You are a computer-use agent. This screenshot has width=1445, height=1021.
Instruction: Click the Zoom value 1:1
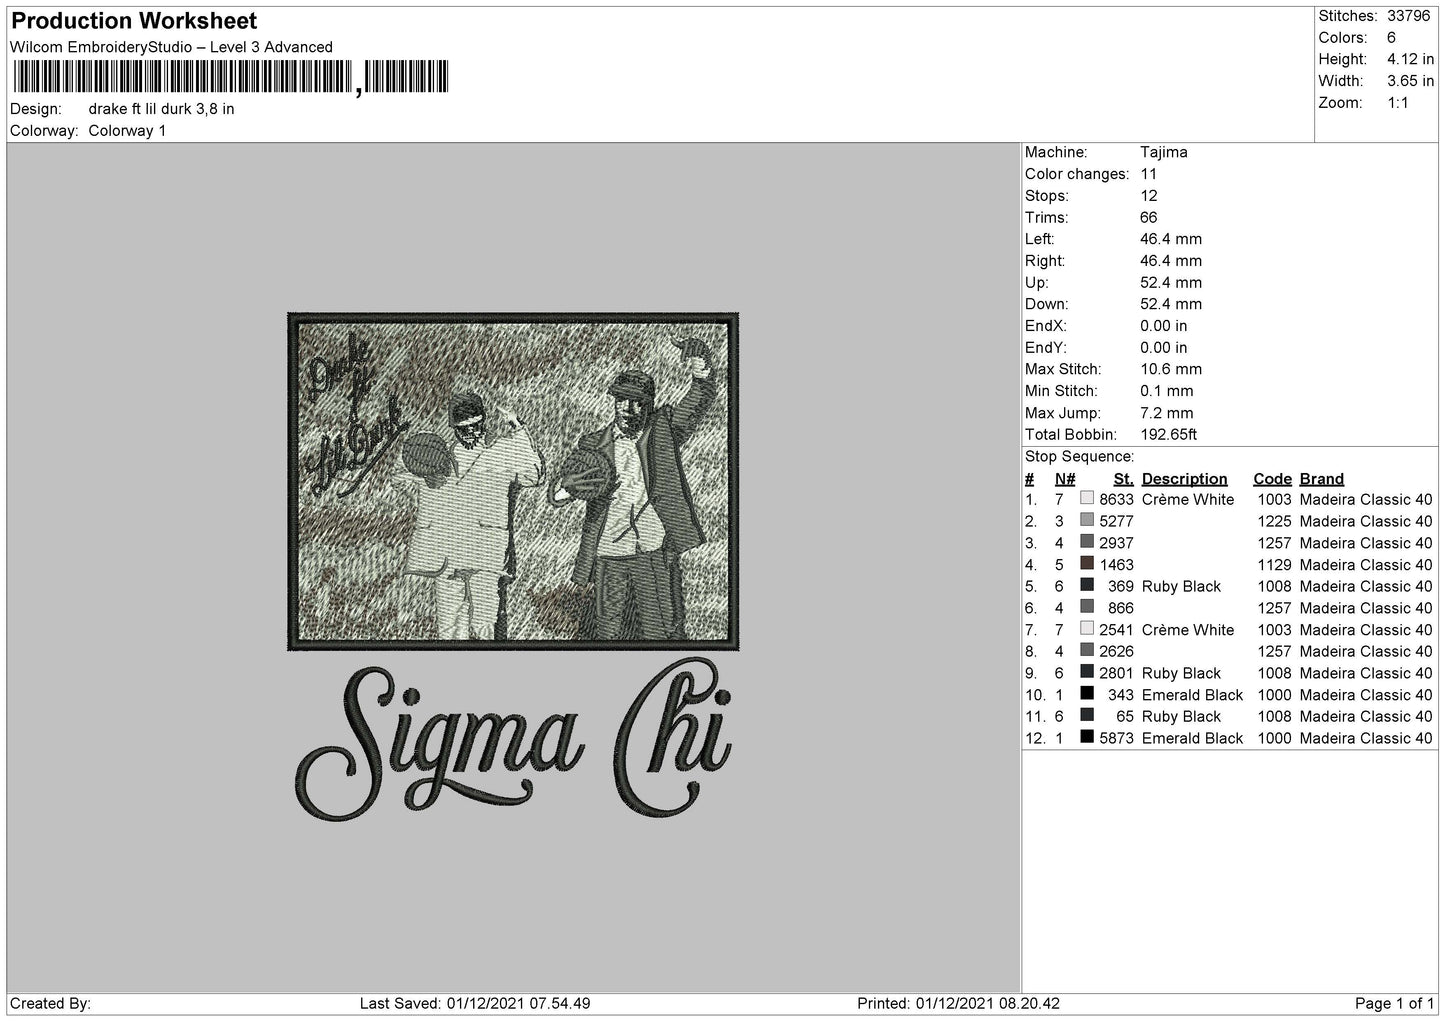pos(1397,103)
